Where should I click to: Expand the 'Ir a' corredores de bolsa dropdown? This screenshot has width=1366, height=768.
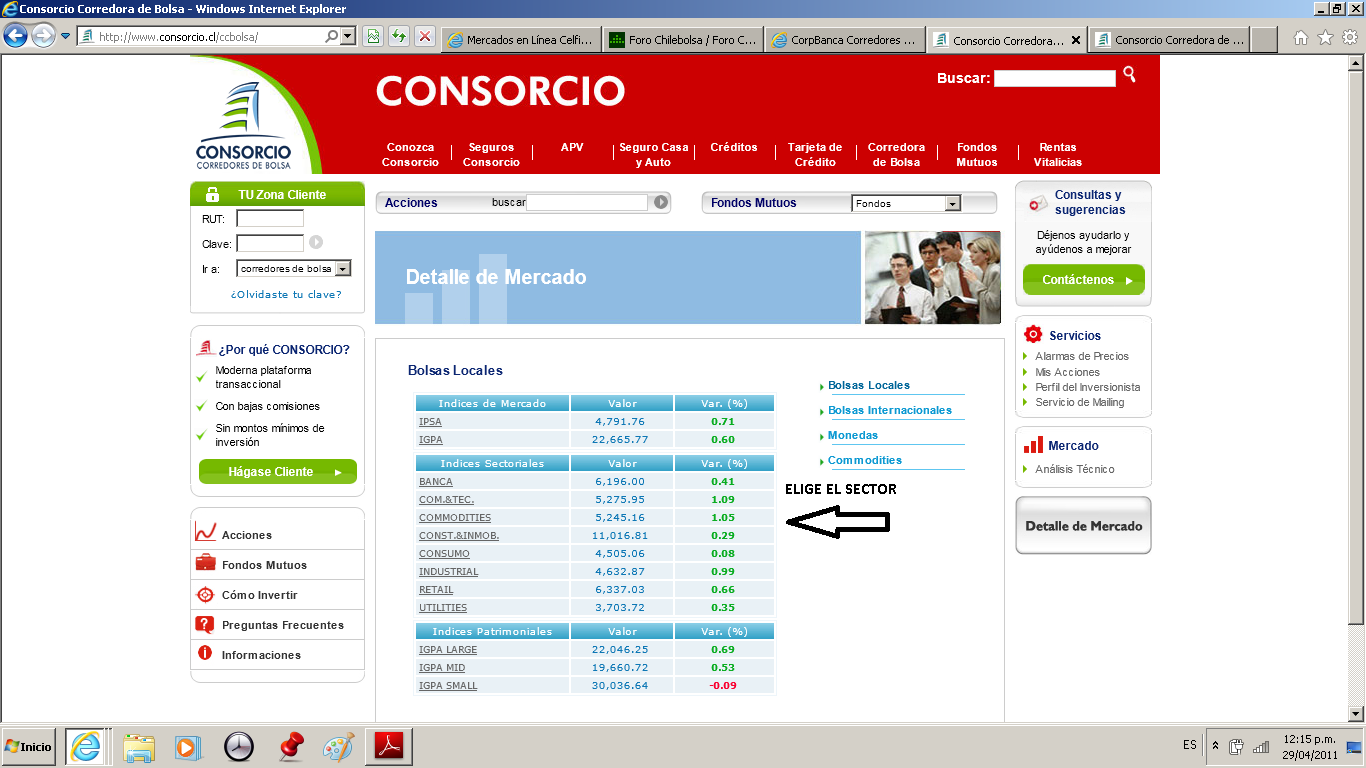click(x=343, y=269)
